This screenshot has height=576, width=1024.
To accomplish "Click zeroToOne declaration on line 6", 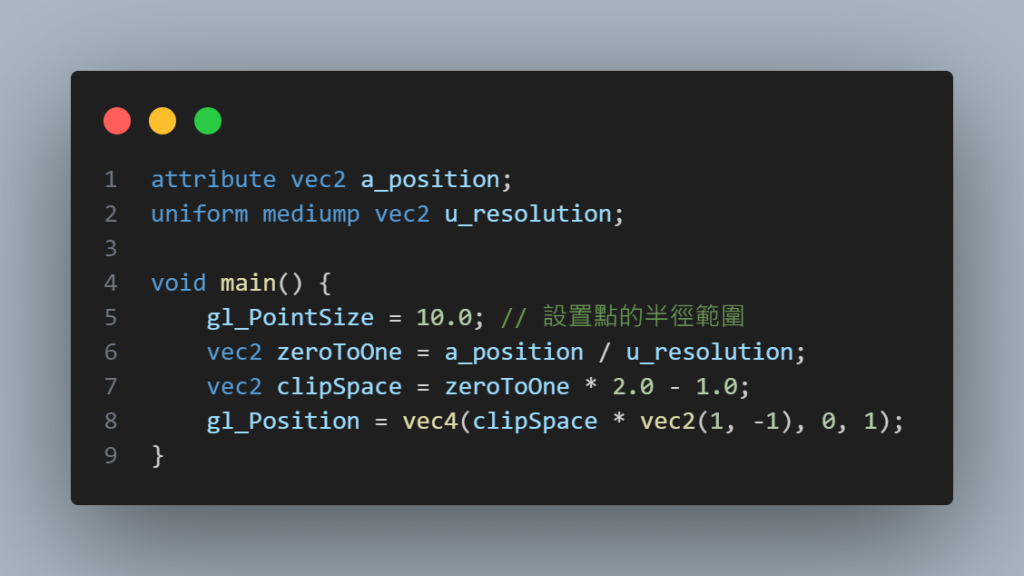I will pos(339,352).
